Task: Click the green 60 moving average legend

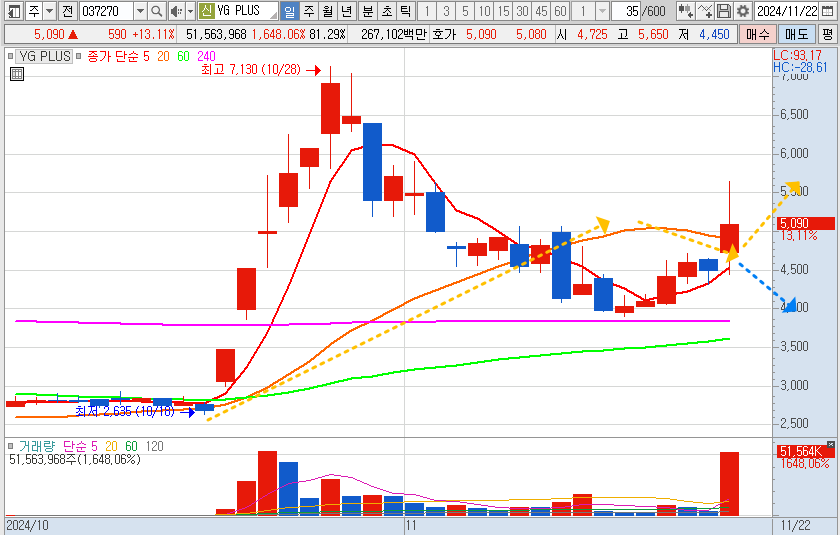Action: 183,56
